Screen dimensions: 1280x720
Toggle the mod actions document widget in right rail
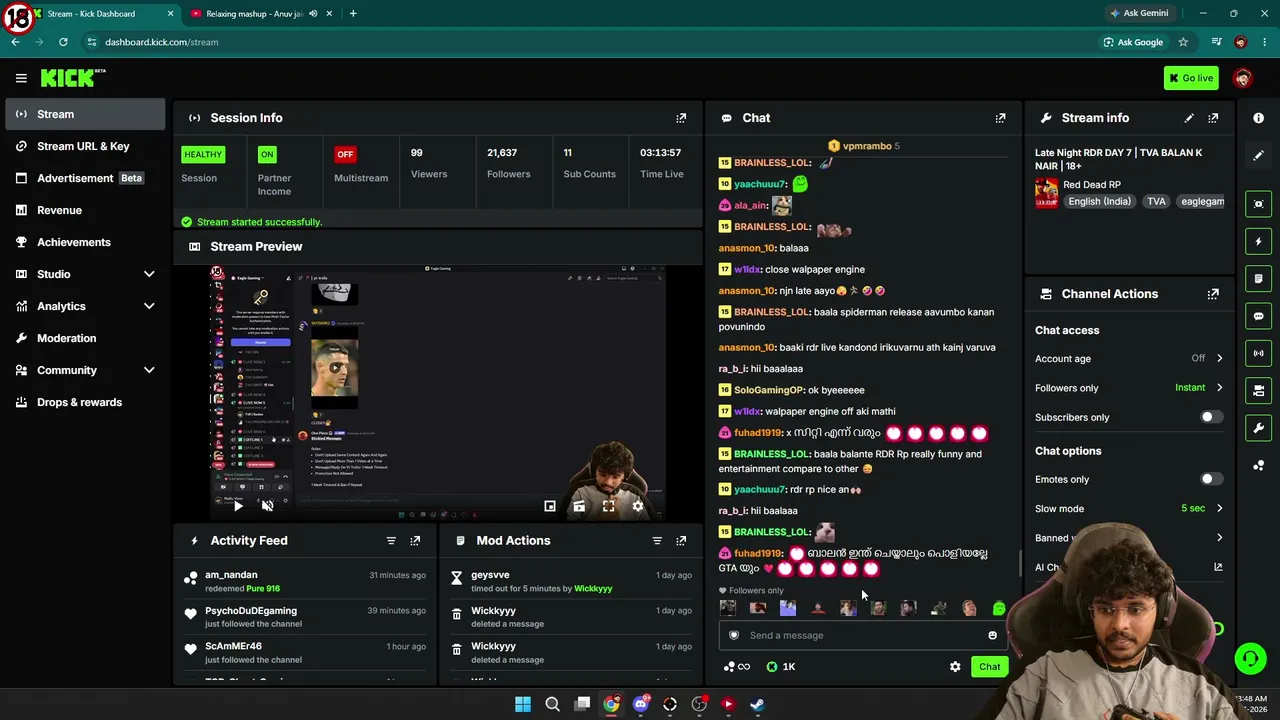click(1258, 279)
